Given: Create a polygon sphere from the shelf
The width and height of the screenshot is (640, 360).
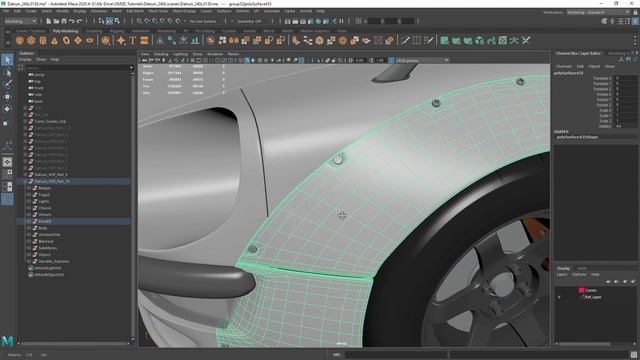Looking at the screenshot, I should 20,40.
